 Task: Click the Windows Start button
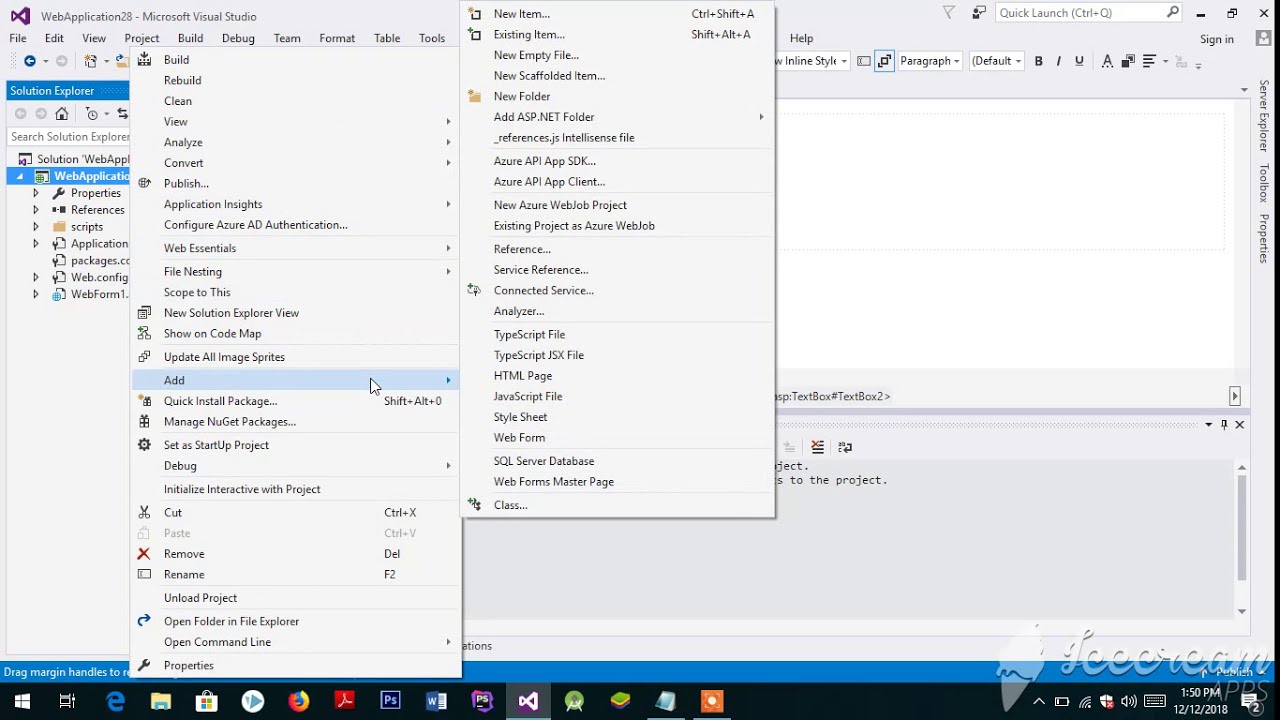click(x=22, y=701)
